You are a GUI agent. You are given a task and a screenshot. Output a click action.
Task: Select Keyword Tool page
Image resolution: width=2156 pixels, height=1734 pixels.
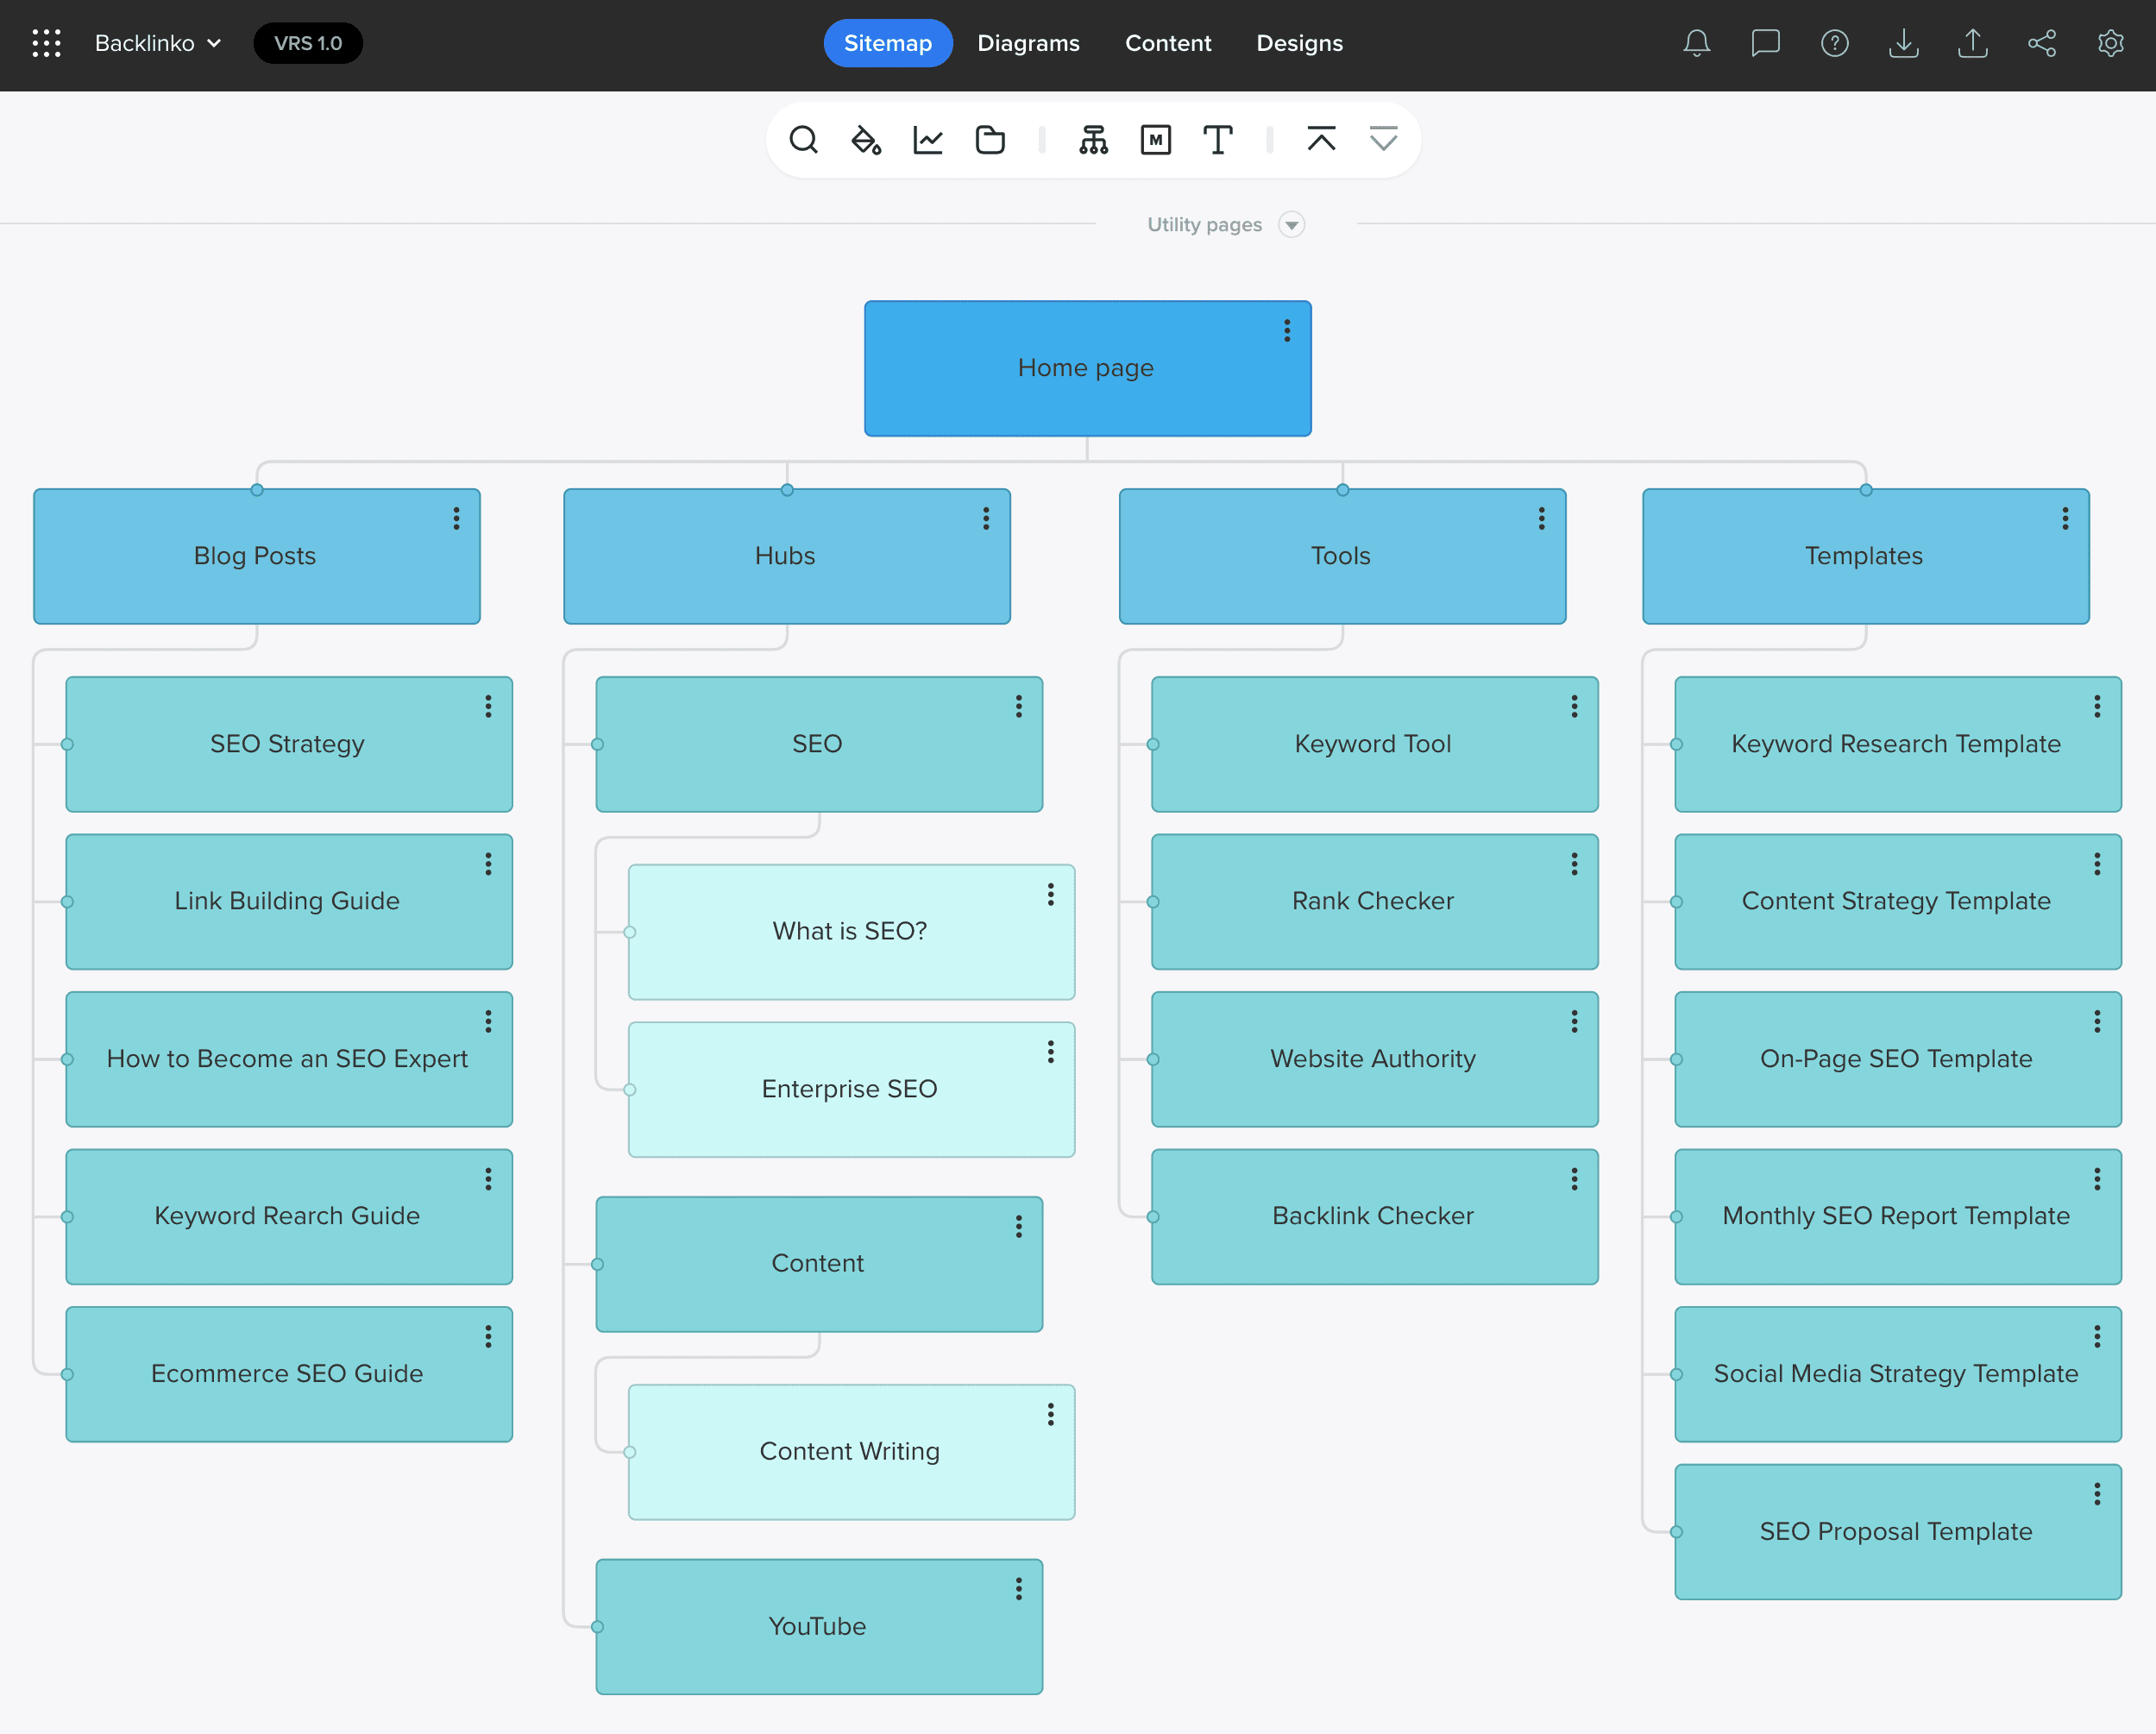click(1375, 744)
